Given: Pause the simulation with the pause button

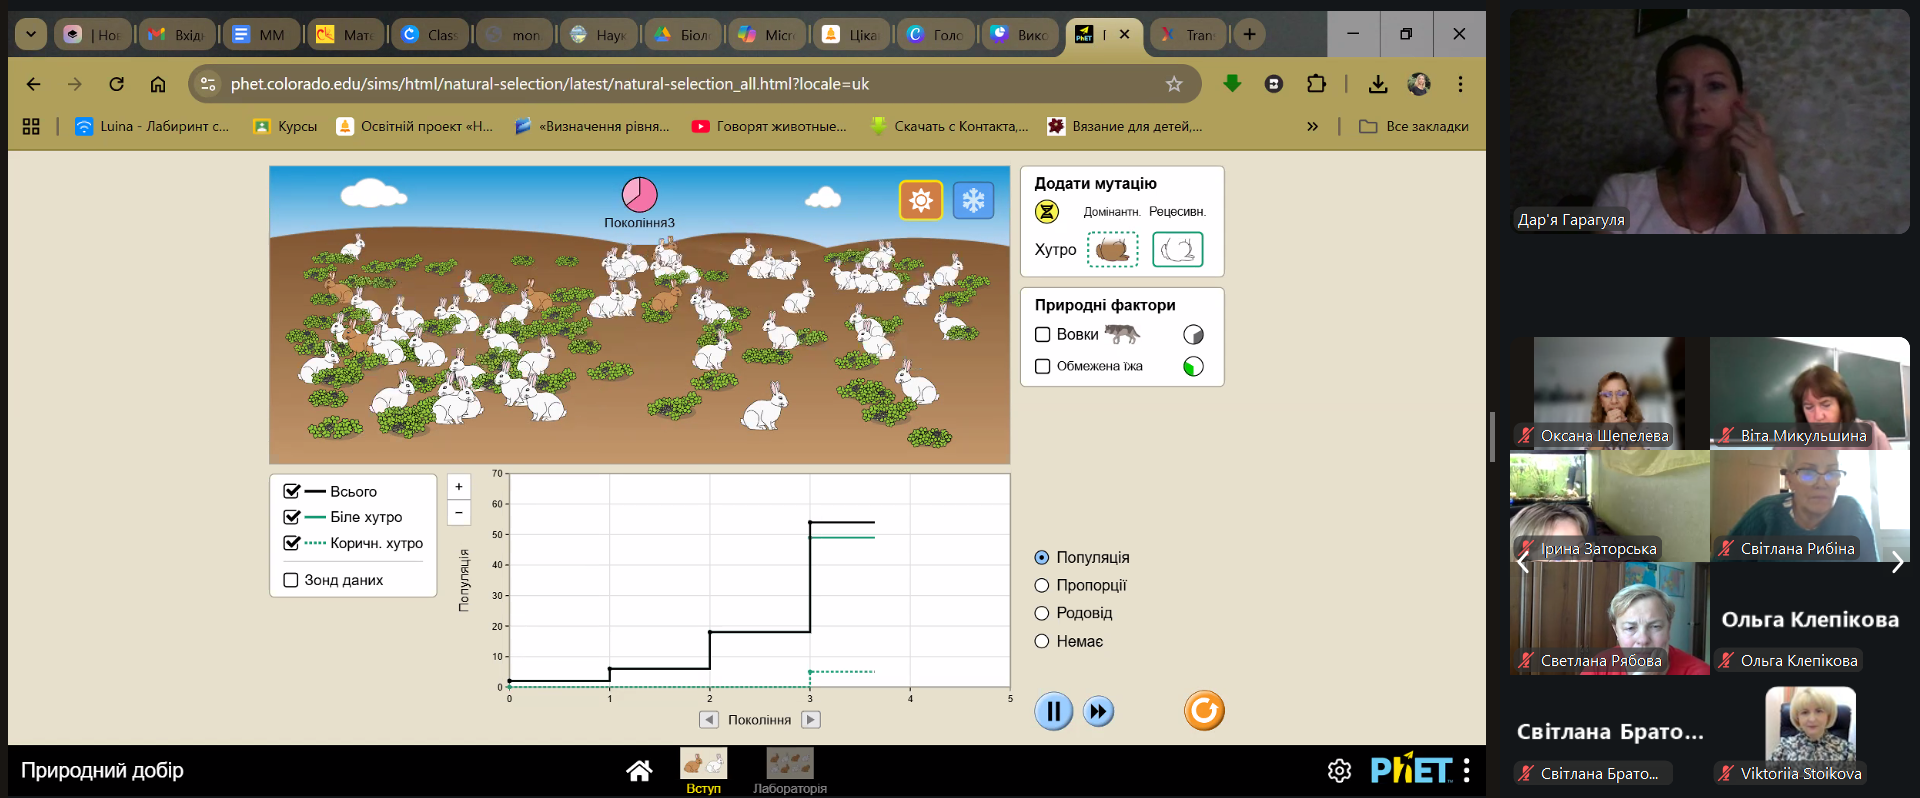Looking at the screenshot, I should coord(1053,712).
